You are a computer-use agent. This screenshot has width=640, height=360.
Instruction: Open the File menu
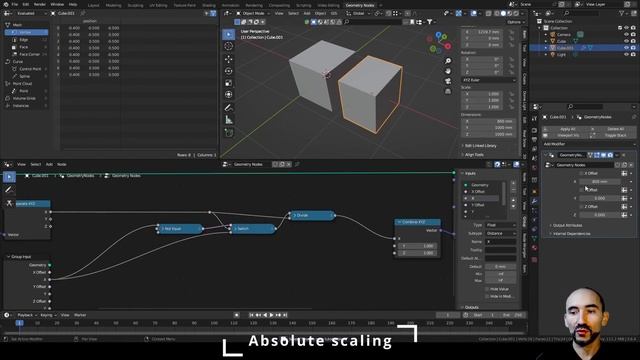[x=15, y=4]
